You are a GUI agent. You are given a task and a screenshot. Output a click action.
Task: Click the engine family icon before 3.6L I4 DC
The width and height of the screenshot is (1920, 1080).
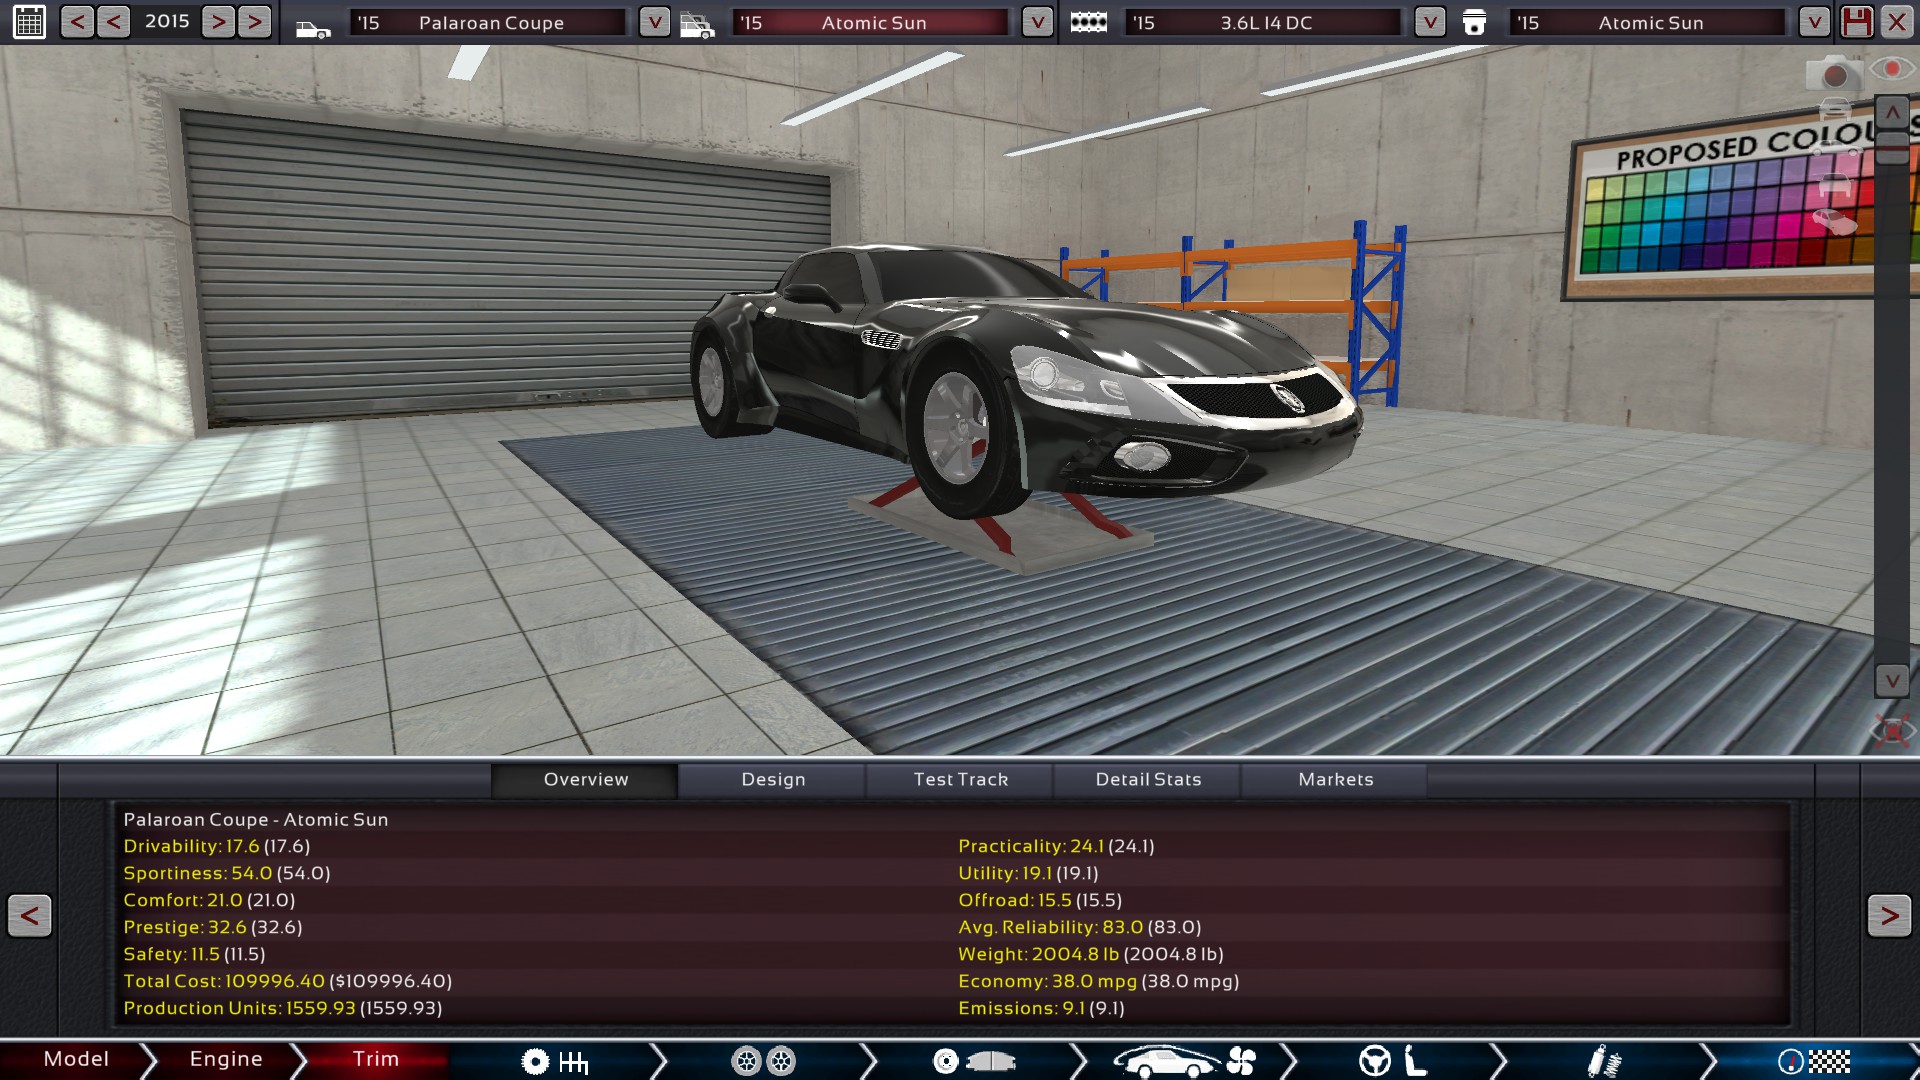1088,22
